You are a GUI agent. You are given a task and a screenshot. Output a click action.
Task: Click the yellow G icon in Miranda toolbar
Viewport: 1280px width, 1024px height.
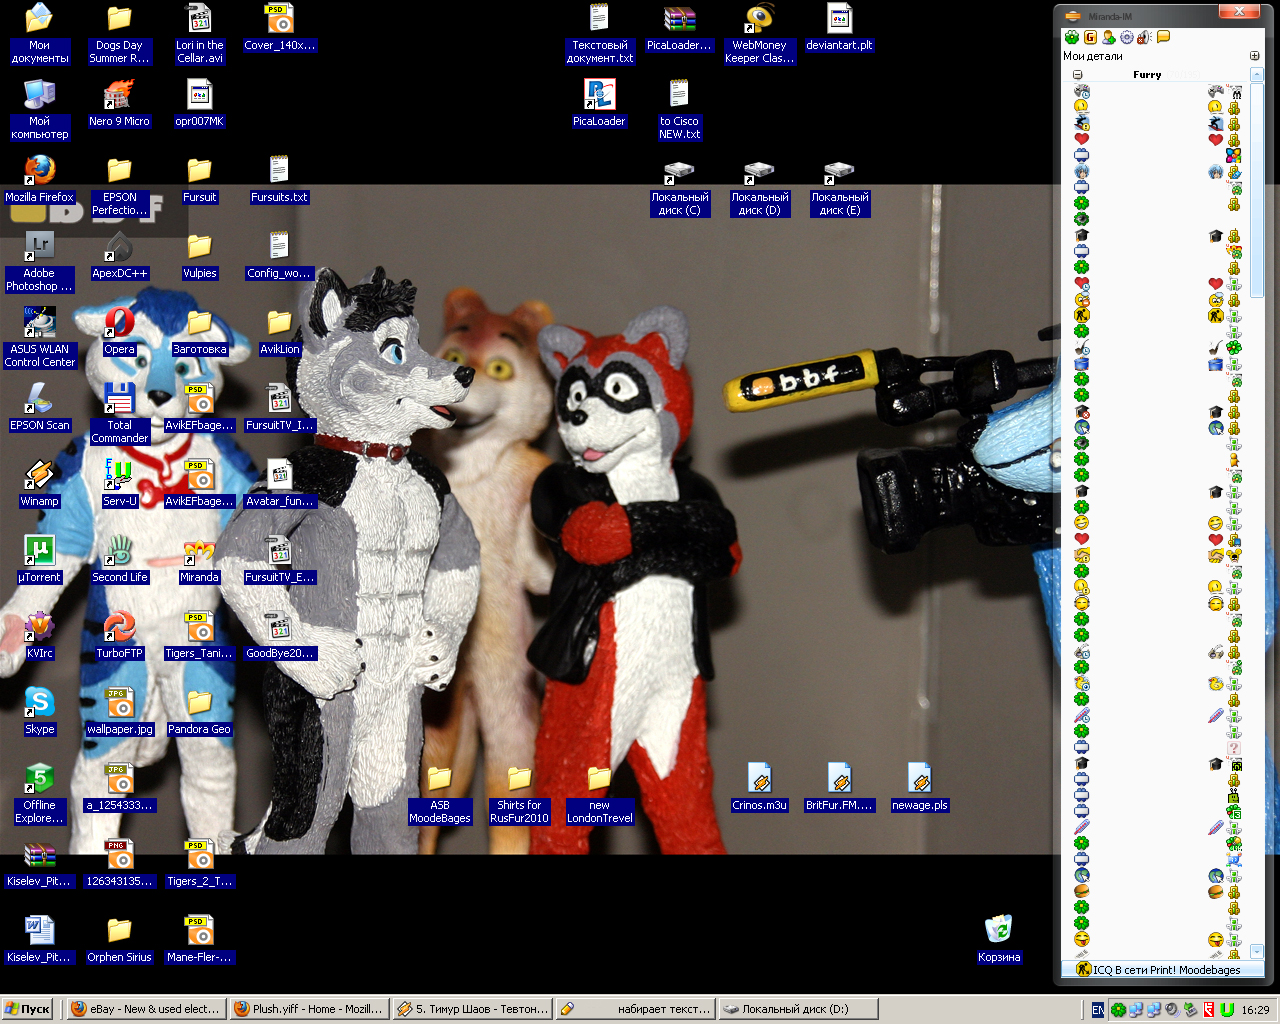(x=1090, y=37)
